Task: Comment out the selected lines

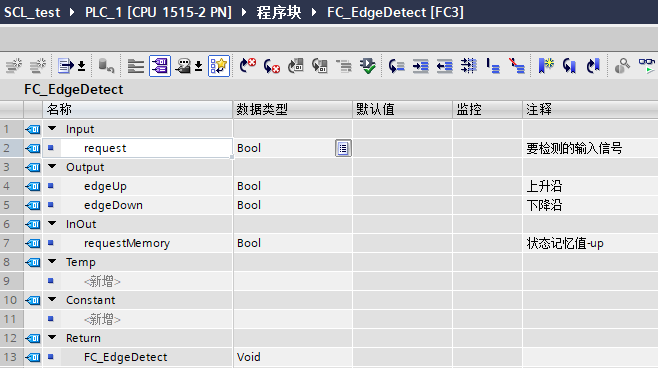Action: [493, 66]
